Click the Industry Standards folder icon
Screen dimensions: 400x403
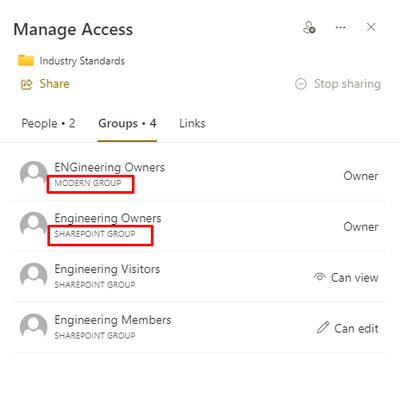tap(26, 60)
